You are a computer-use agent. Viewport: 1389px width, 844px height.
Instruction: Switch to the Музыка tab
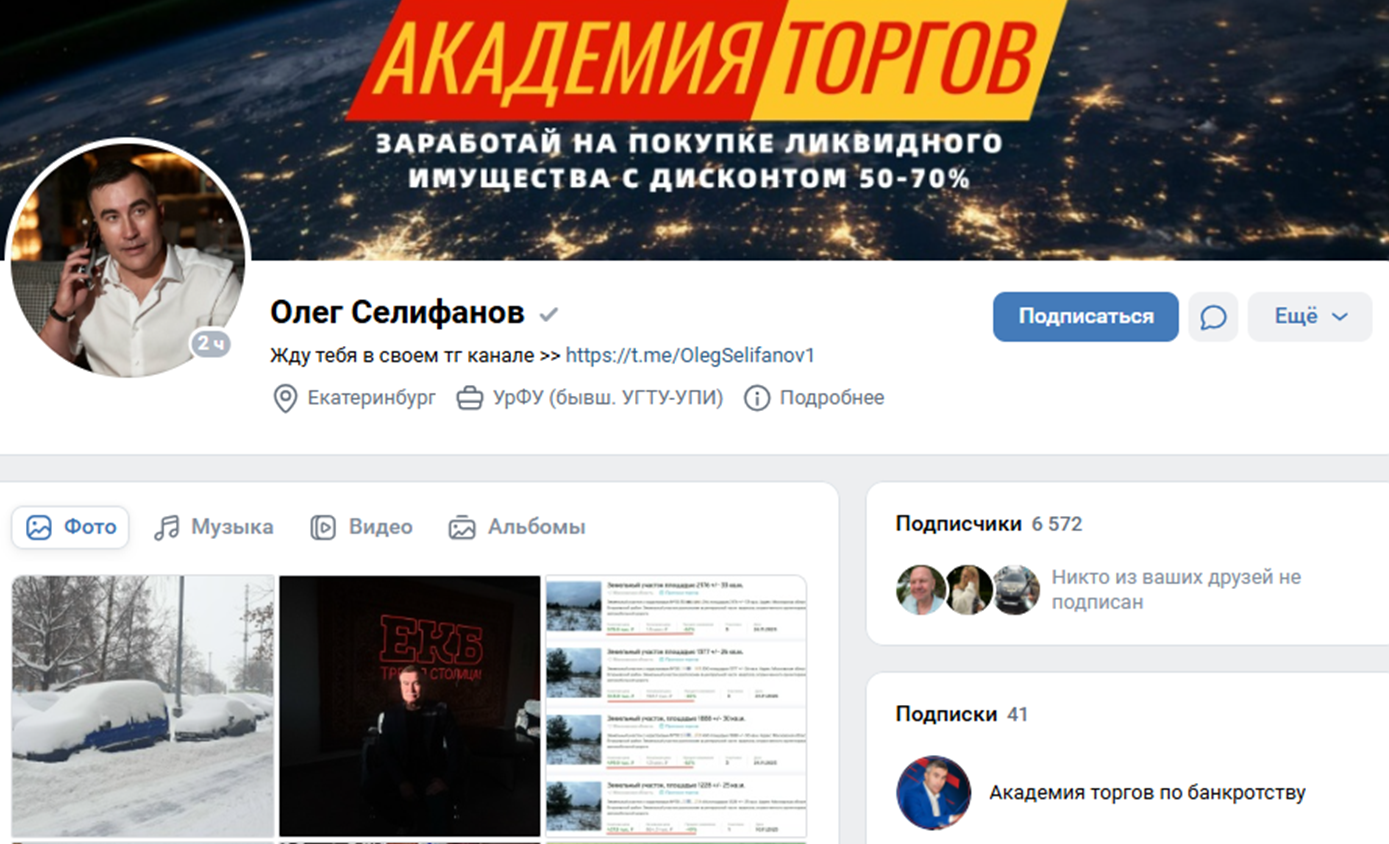213,527
